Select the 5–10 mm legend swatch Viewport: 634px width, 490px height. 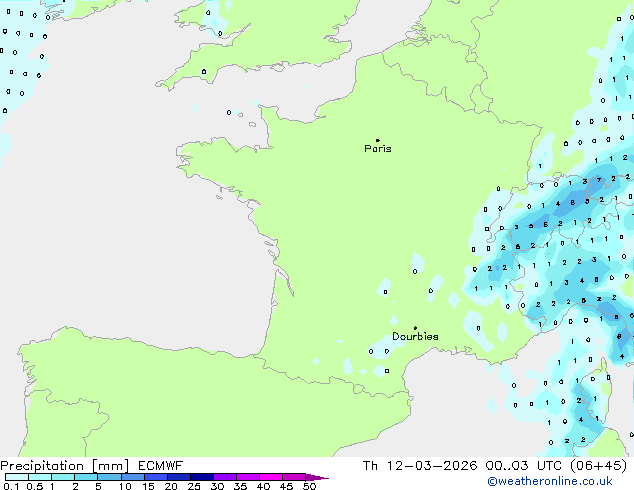109,477
